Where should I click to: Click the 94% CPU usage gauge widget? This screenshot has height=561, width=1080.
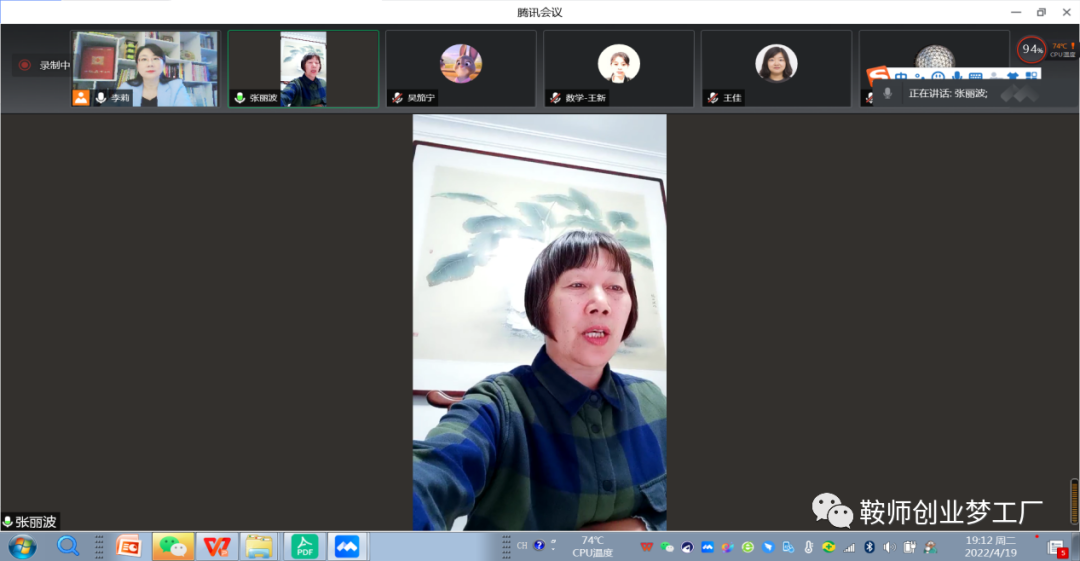(1031, 49)
